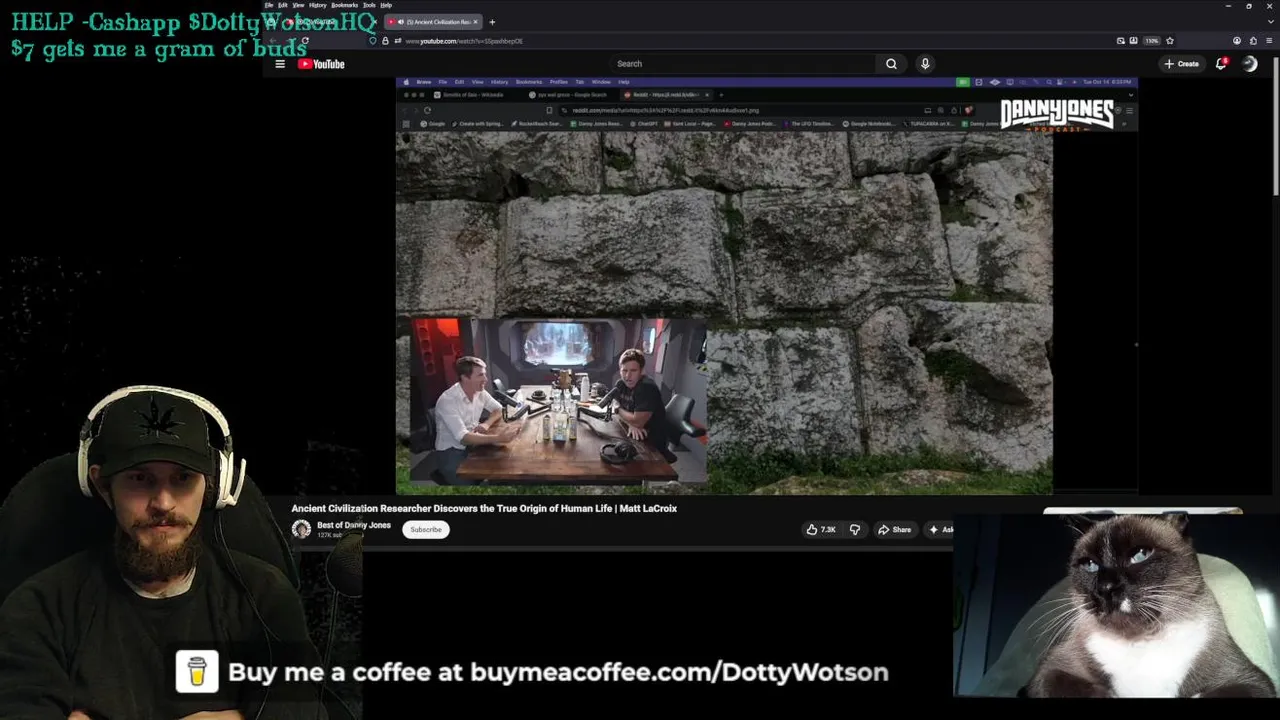Click Best of Danny Jones channel avatar

[x=301, y=530]
